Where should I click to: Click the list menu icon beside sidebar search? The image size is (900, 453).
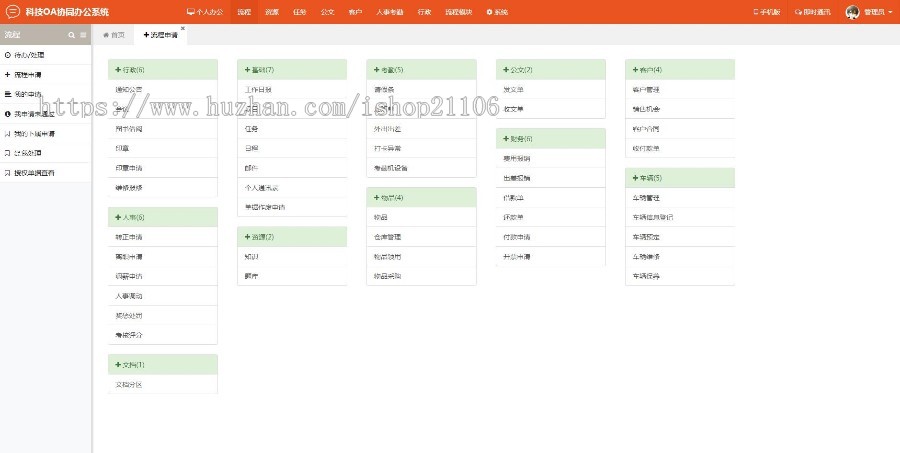click(x=83, y=35)
